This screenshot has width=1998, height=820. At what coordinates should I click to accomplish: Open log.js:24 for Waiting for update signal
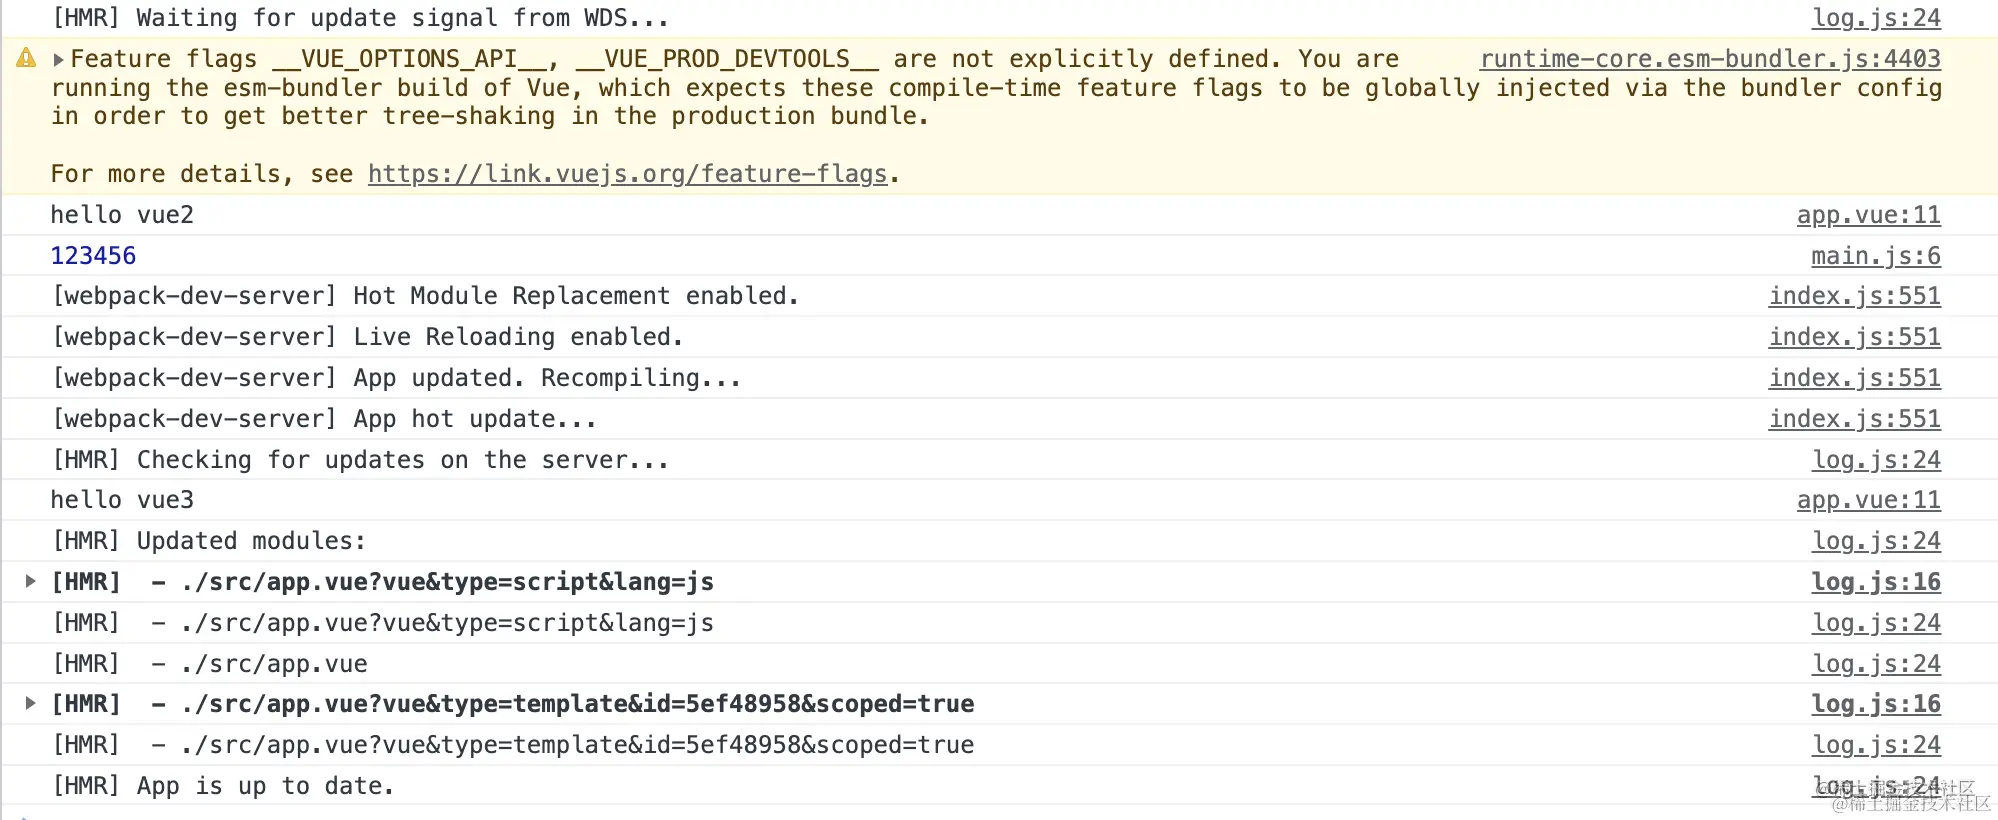[x=1876, y=18]
